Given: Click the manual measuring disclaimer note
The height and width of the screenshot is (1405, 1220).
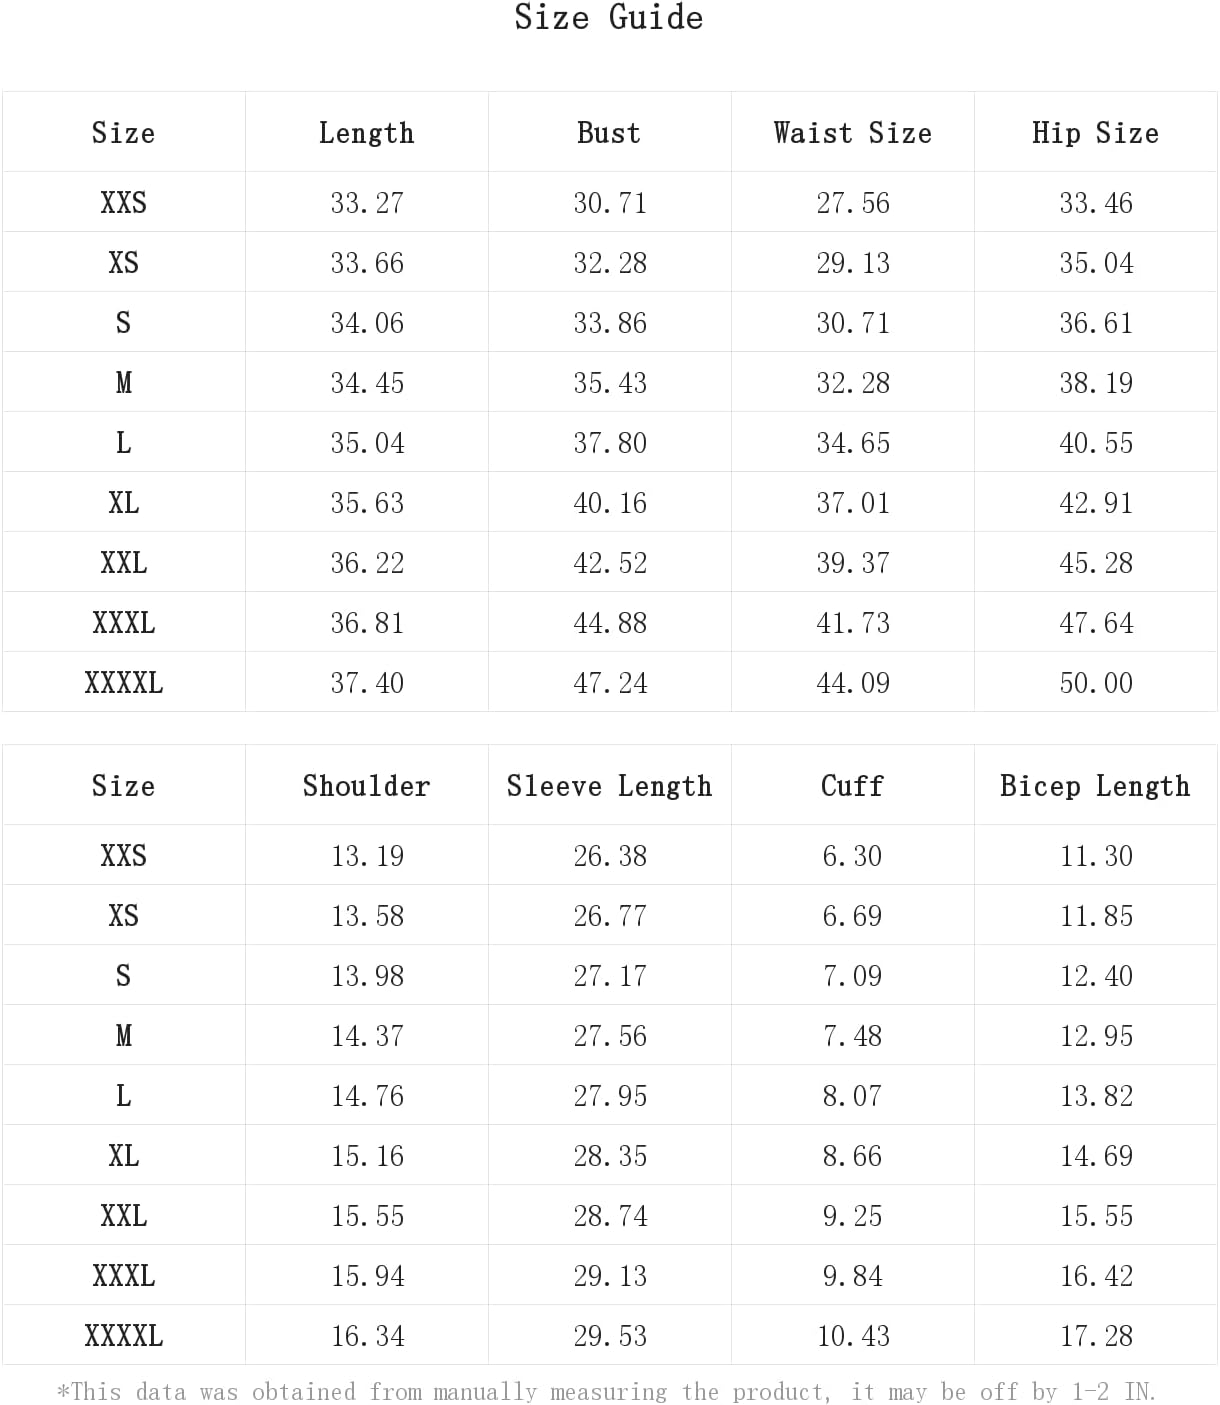Looking at the screenshot, I should click(607, 1392).
